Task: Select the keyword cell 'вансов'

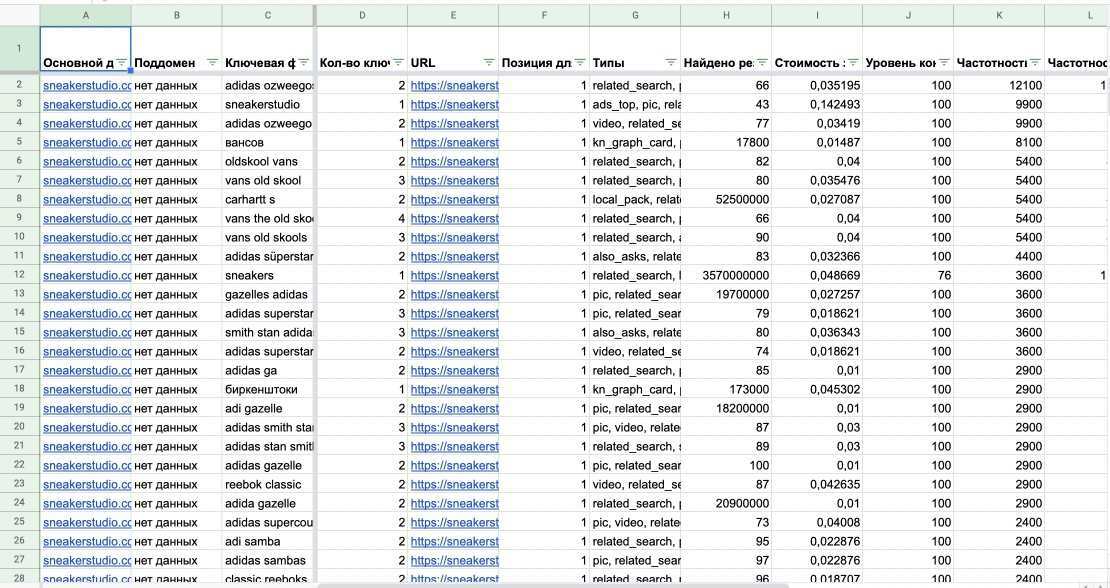Action: [x=268, y=142]
